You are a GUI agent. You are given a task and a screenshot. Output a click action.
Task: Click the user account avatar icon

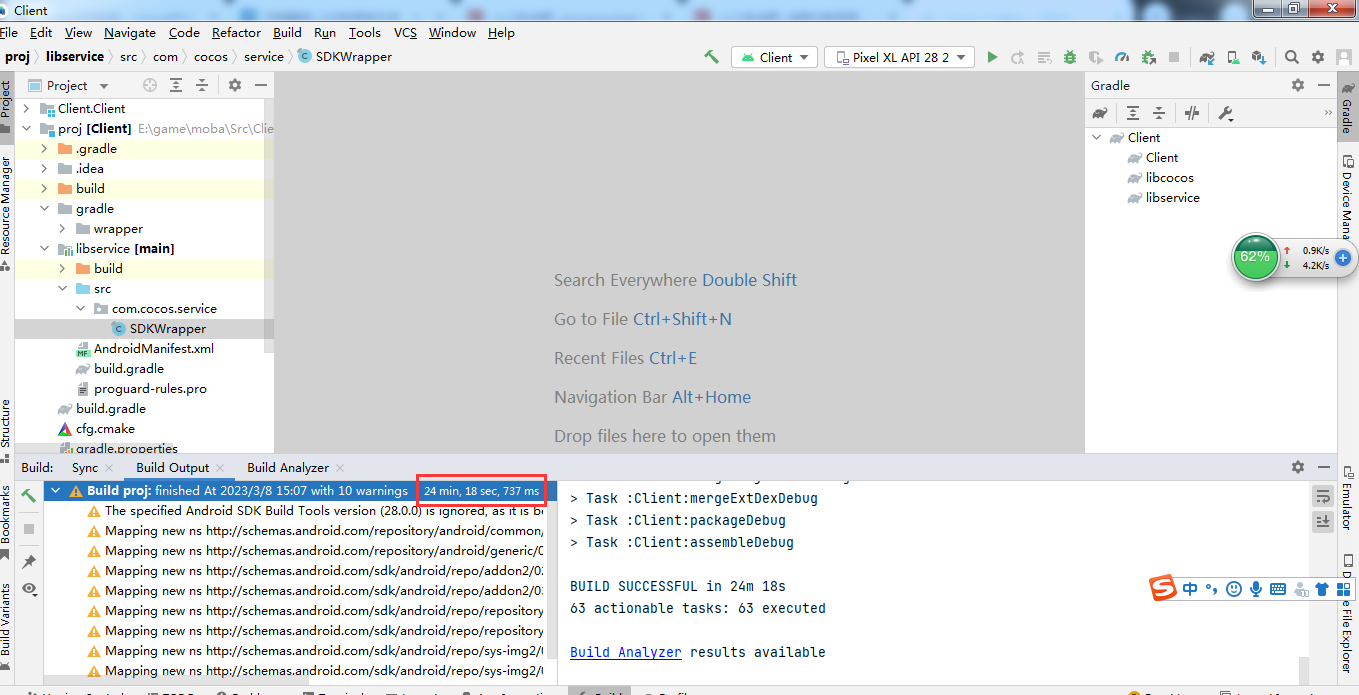1344,57
